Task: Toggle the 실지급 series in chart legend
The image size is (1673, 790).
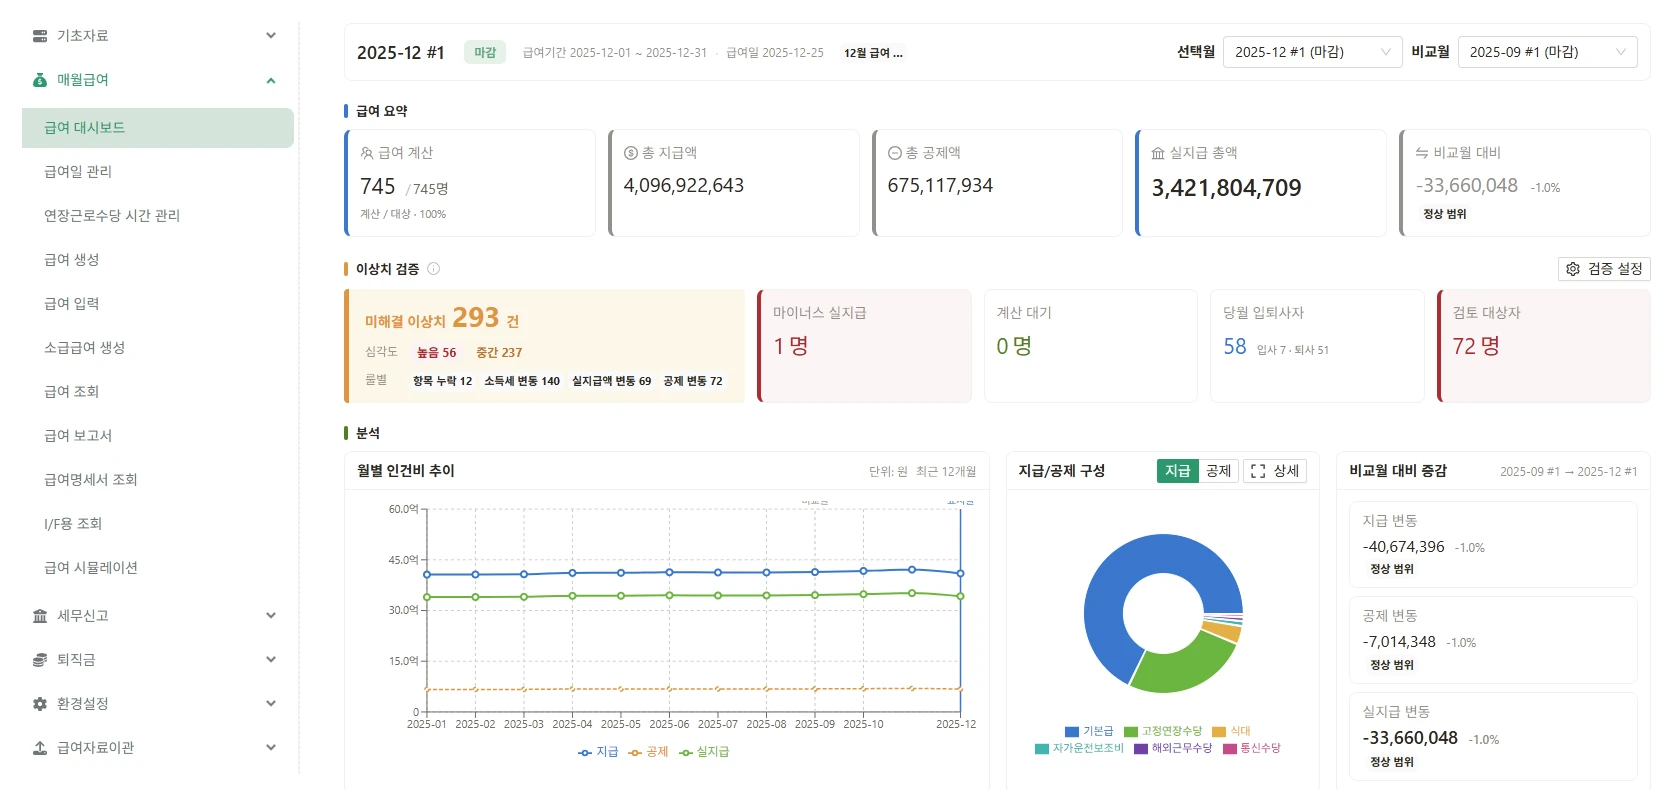Action: point(704,752)
